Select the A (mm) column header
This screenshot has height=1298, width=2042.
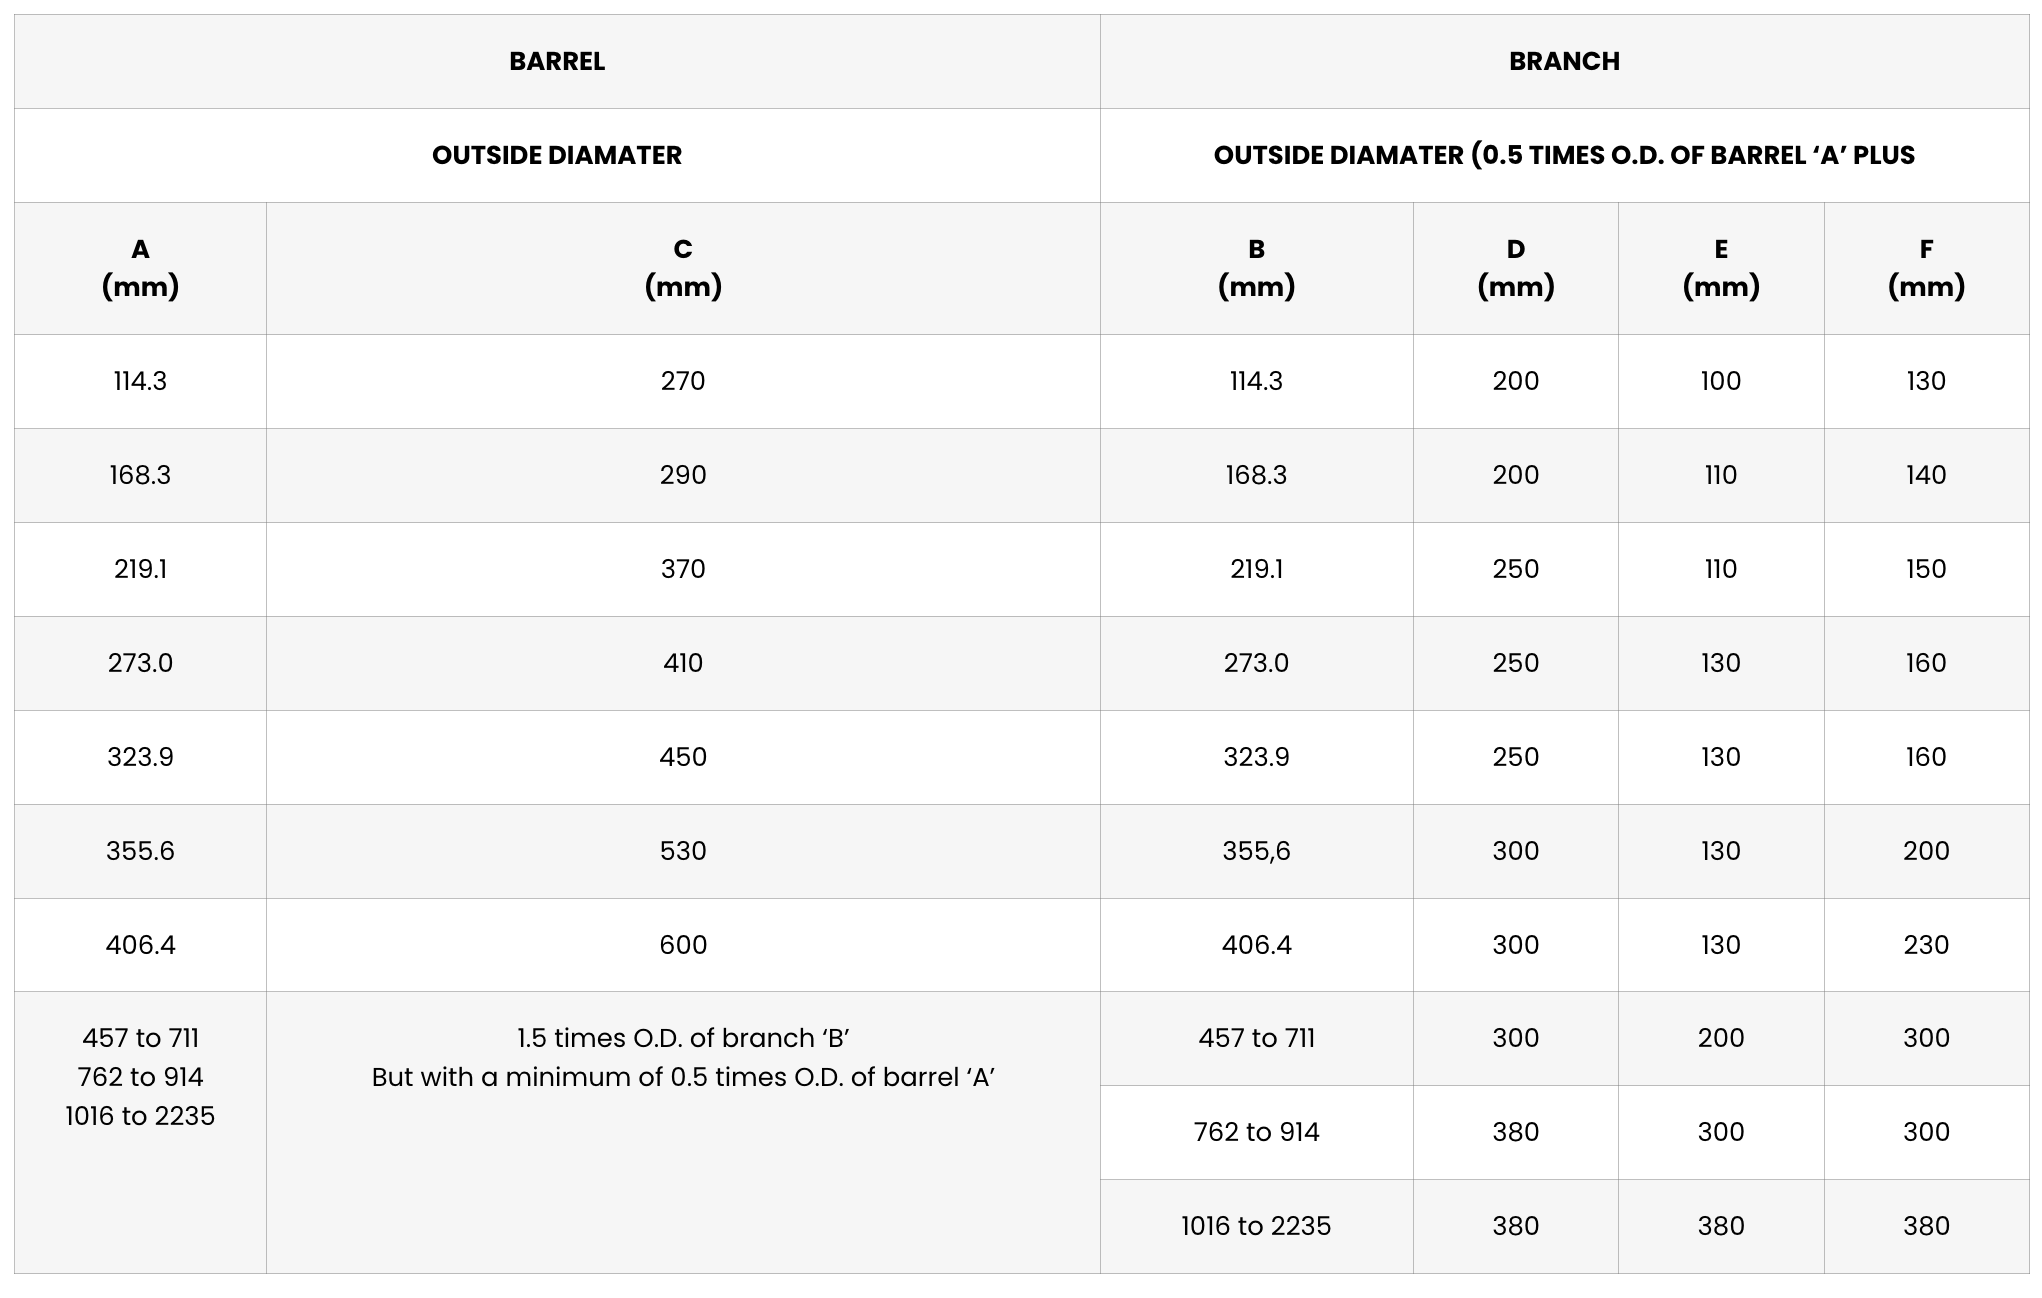(140, 268)
